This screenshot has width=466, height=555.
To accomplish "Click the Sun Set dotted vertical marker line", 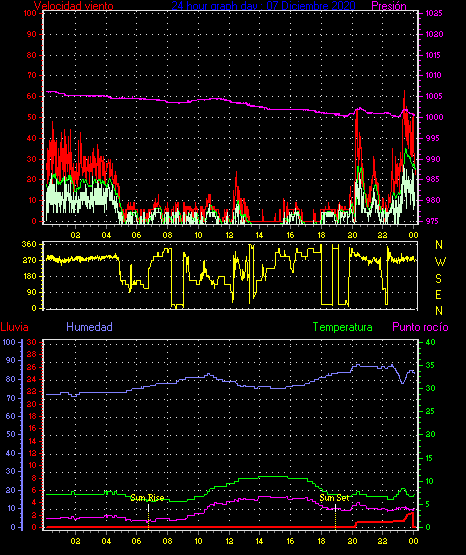I will 335,517.
